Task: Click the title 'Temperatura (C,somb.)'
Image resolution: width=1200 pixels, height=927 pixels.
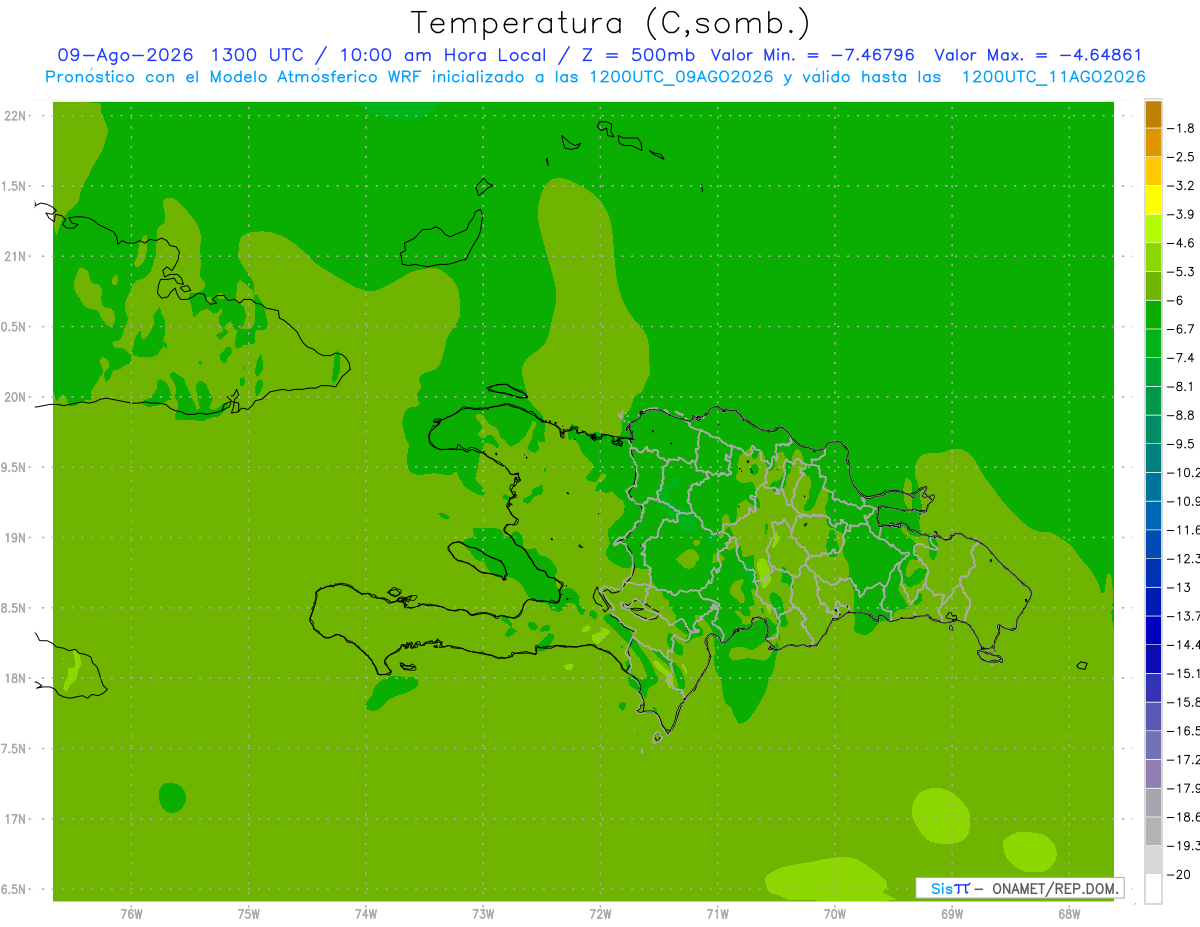Action: [x=611, y=23]
